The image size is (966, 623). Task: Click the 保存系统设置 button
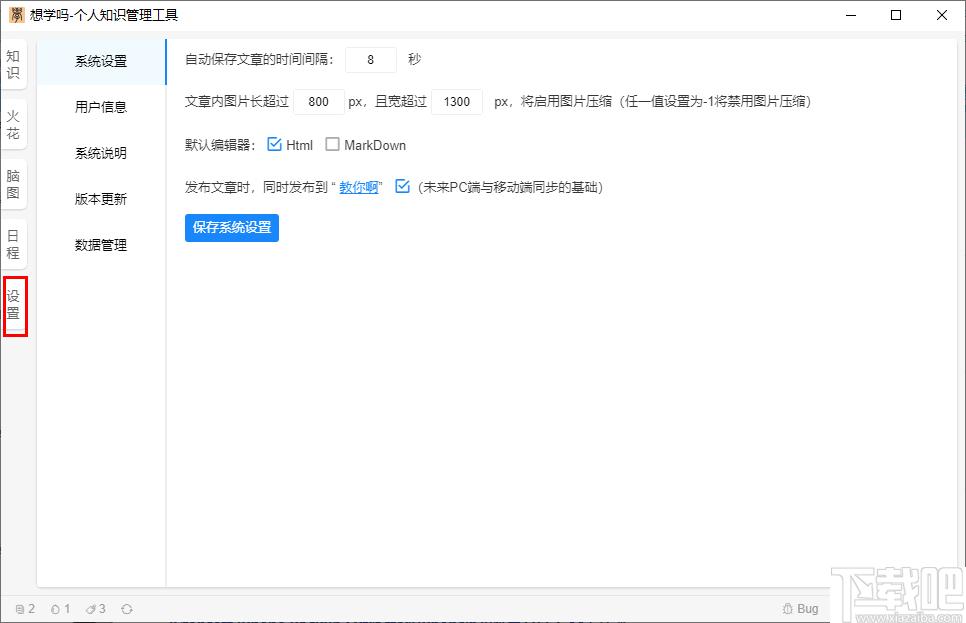232,228
